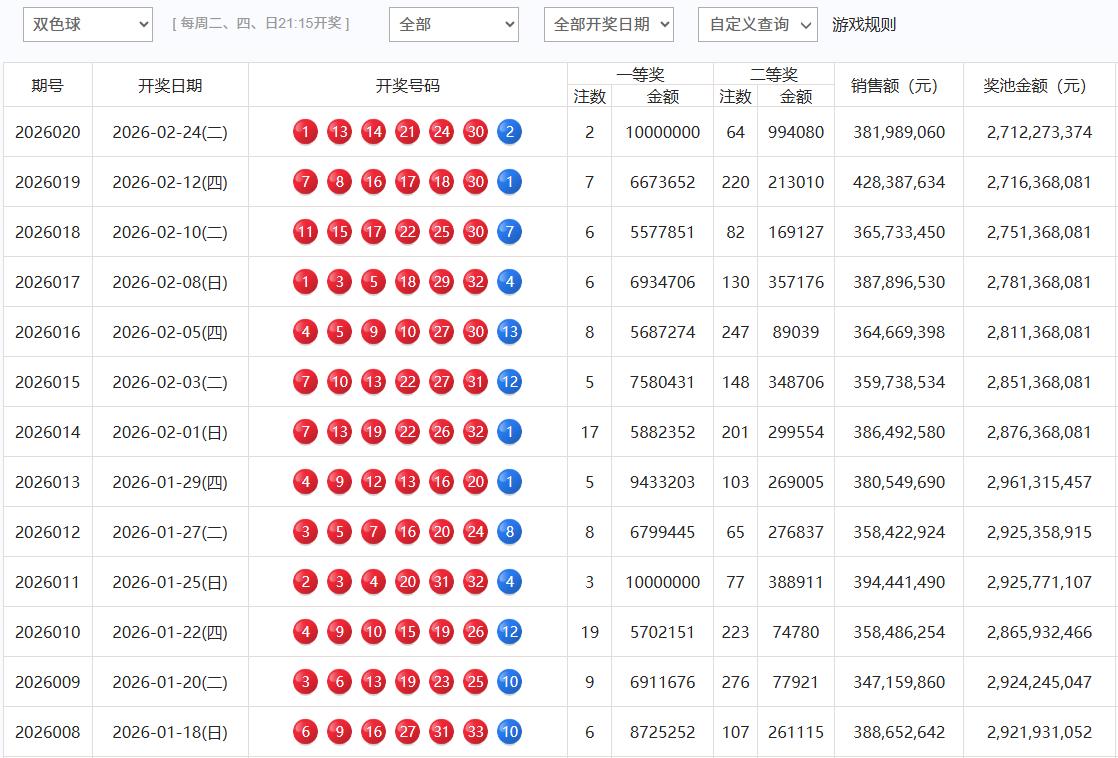Click red ball 24 in row 2026020

[x=441, y=132]
